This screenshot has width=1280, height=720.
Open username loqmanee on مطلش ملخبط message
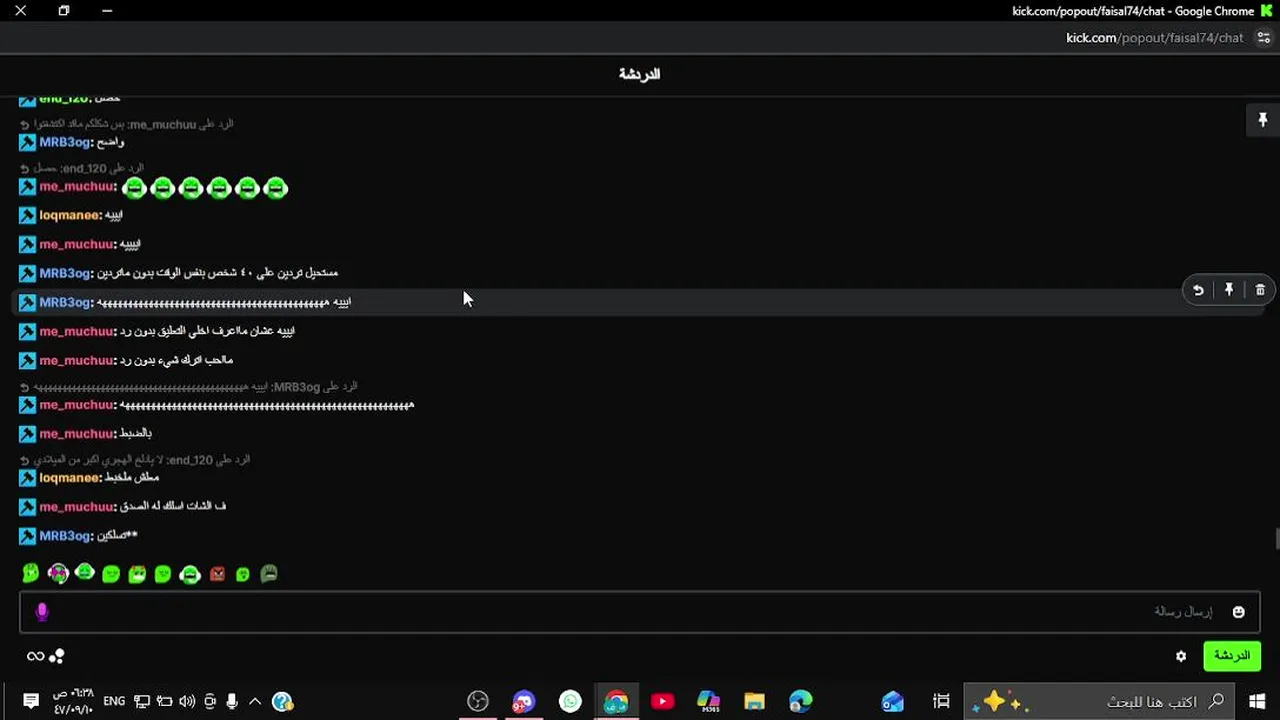click(70, 477)
